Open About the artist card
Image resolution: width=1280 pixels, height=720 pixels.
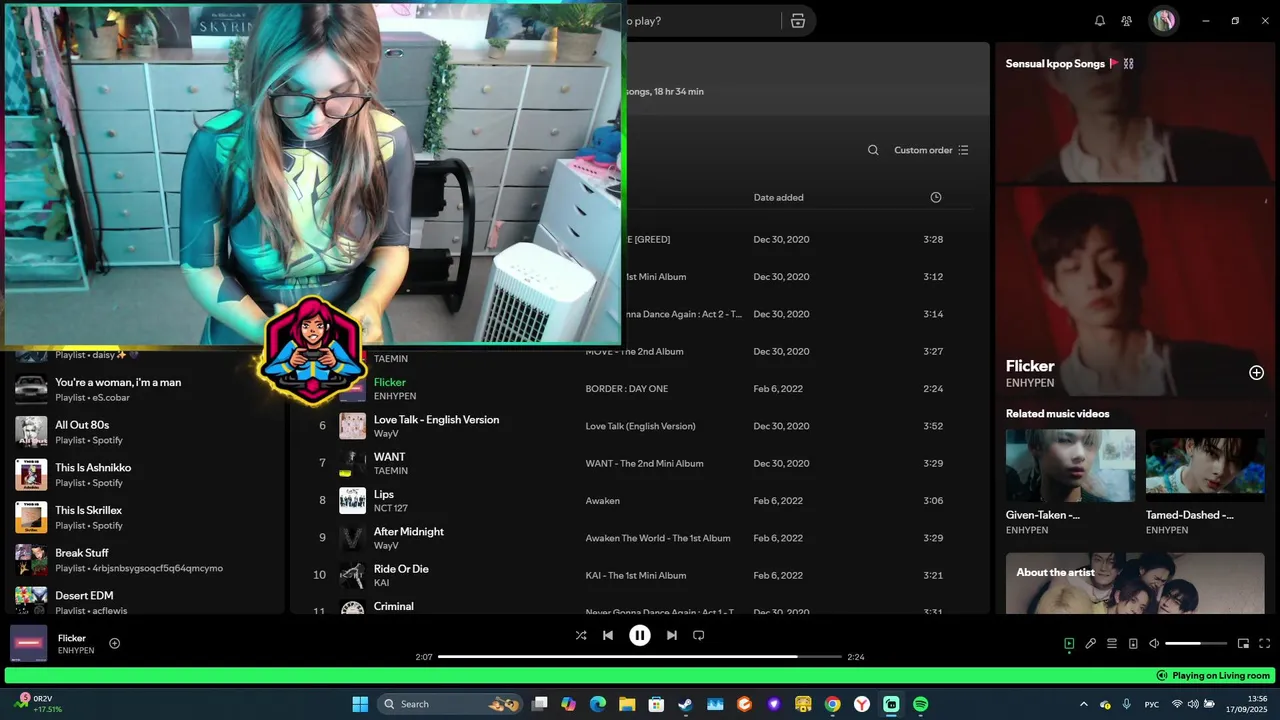tap(1135, 583)
